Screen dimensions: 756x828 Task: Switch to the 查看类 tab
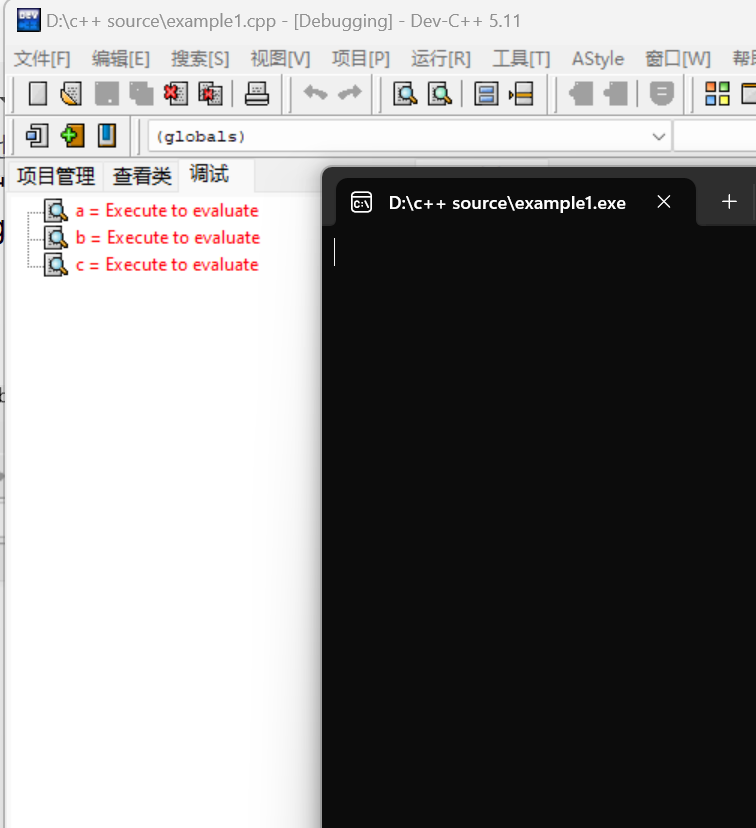[x=141, y=176]
